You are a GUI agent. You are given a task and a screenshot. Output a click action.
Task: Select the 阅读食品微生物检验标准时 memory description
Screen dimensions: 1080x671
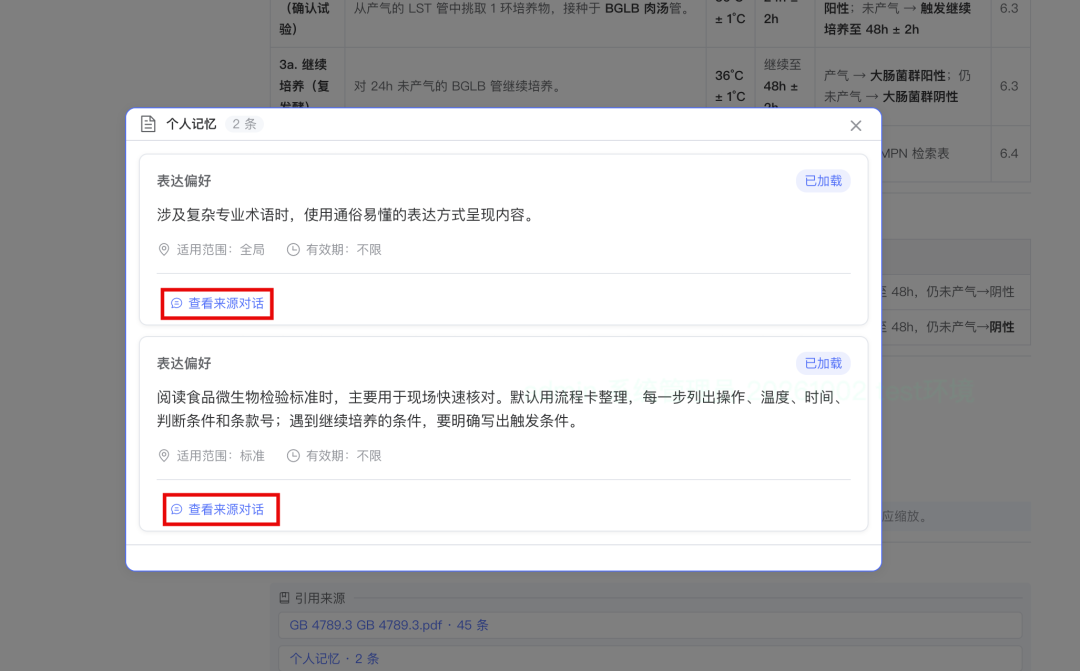(x=503, y=409)
